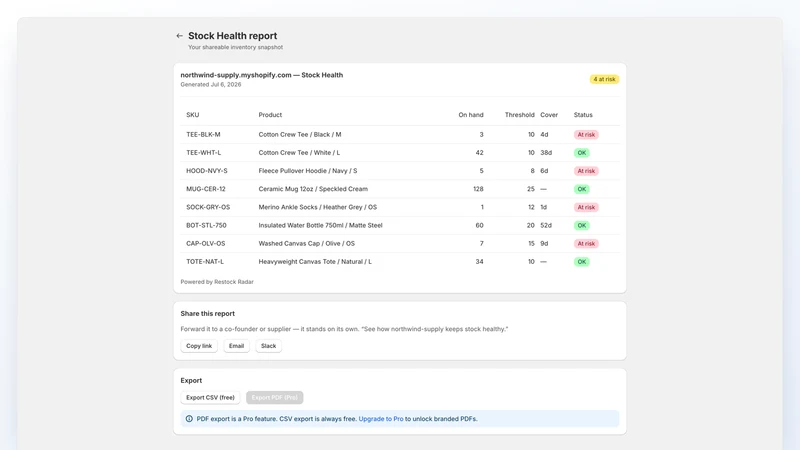Copy the report link
Viewport: 800px width, 450px height.
[x=199, y=346]
